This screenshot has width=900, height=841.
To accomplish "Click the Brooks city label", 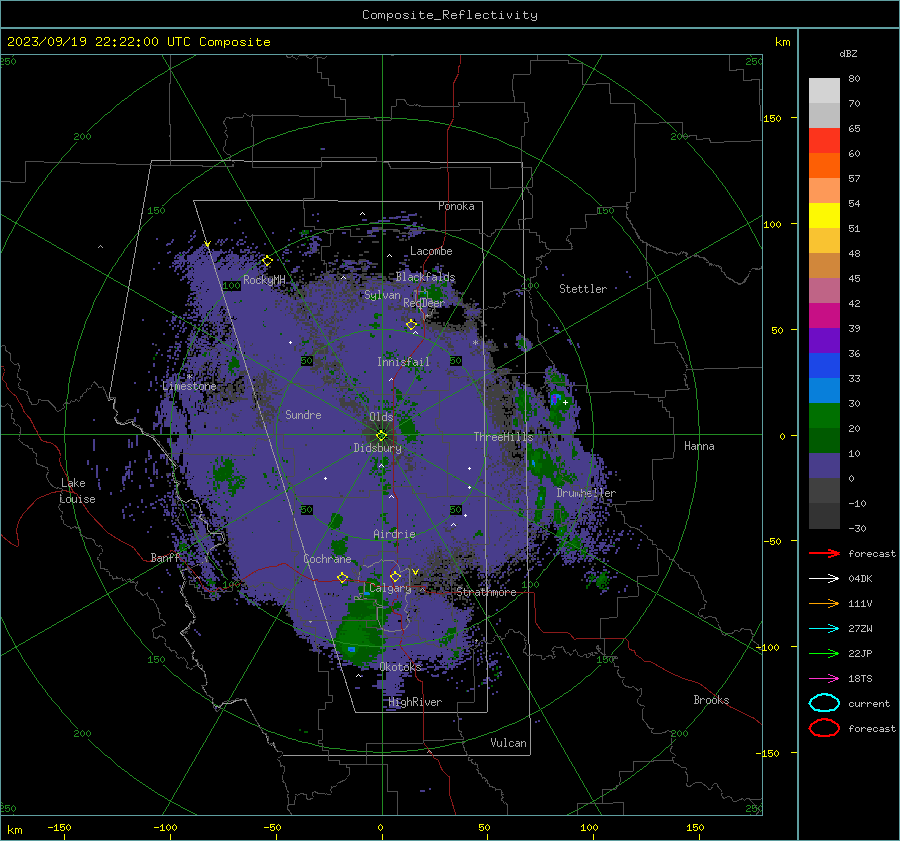I will point(711,700).
